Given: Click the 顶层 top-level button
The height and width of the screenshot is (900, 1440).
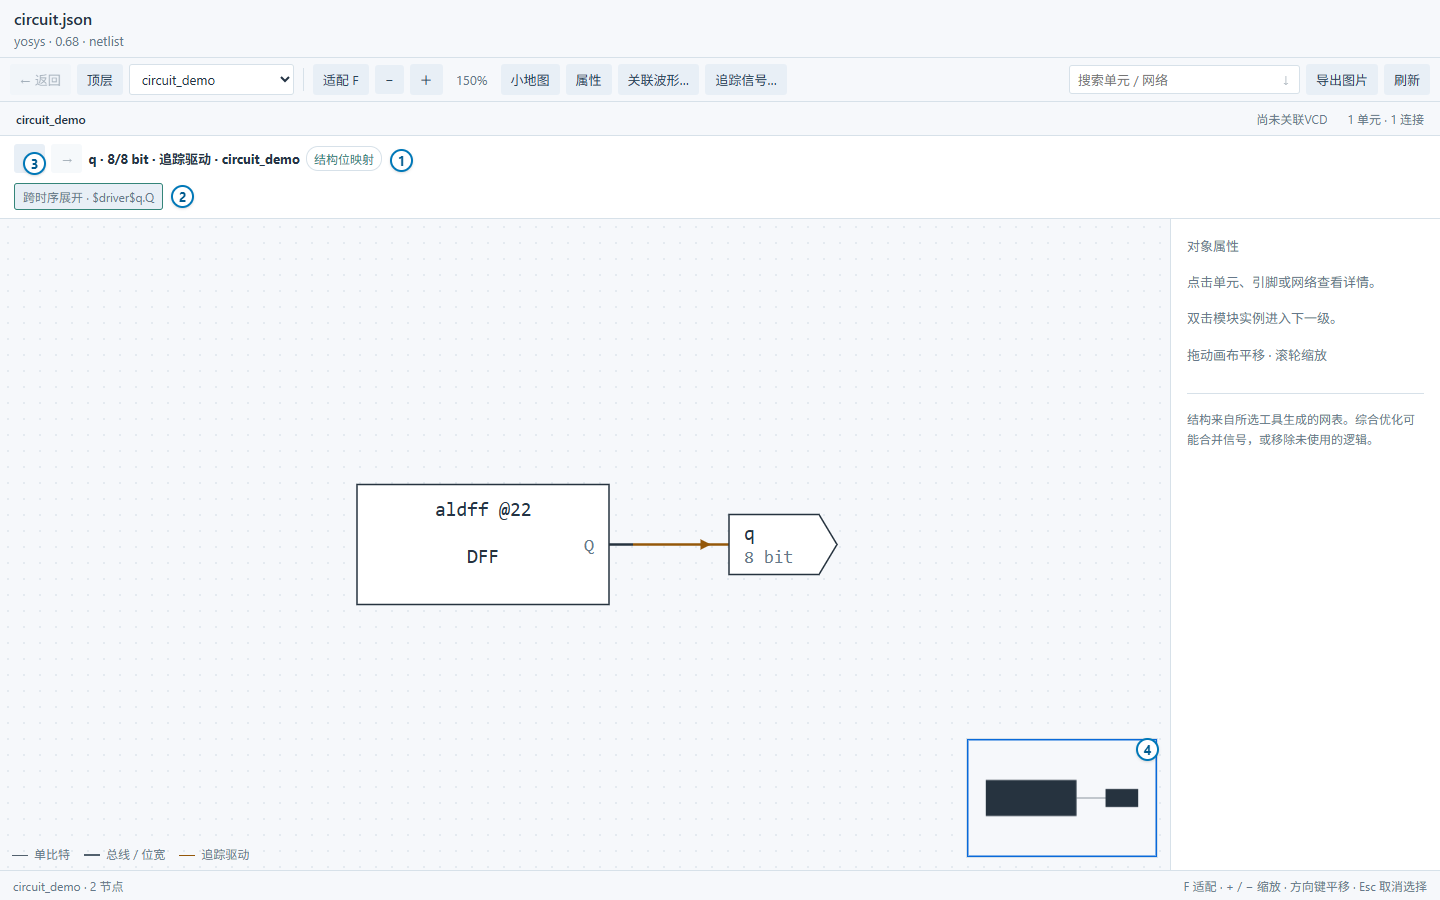Looking at the screenshot, I should click(x=100, y=80).
